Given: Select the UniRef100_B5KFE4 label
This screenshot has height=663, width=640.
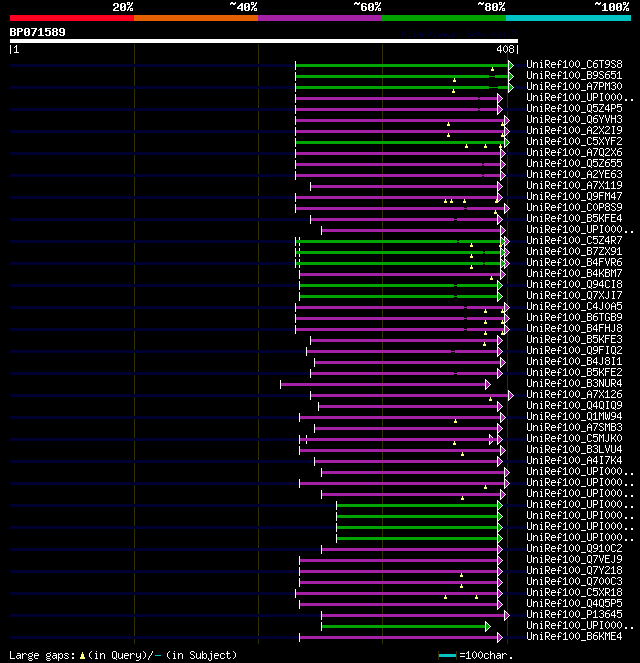Looking at the screenshot, I should pos(574,218).
